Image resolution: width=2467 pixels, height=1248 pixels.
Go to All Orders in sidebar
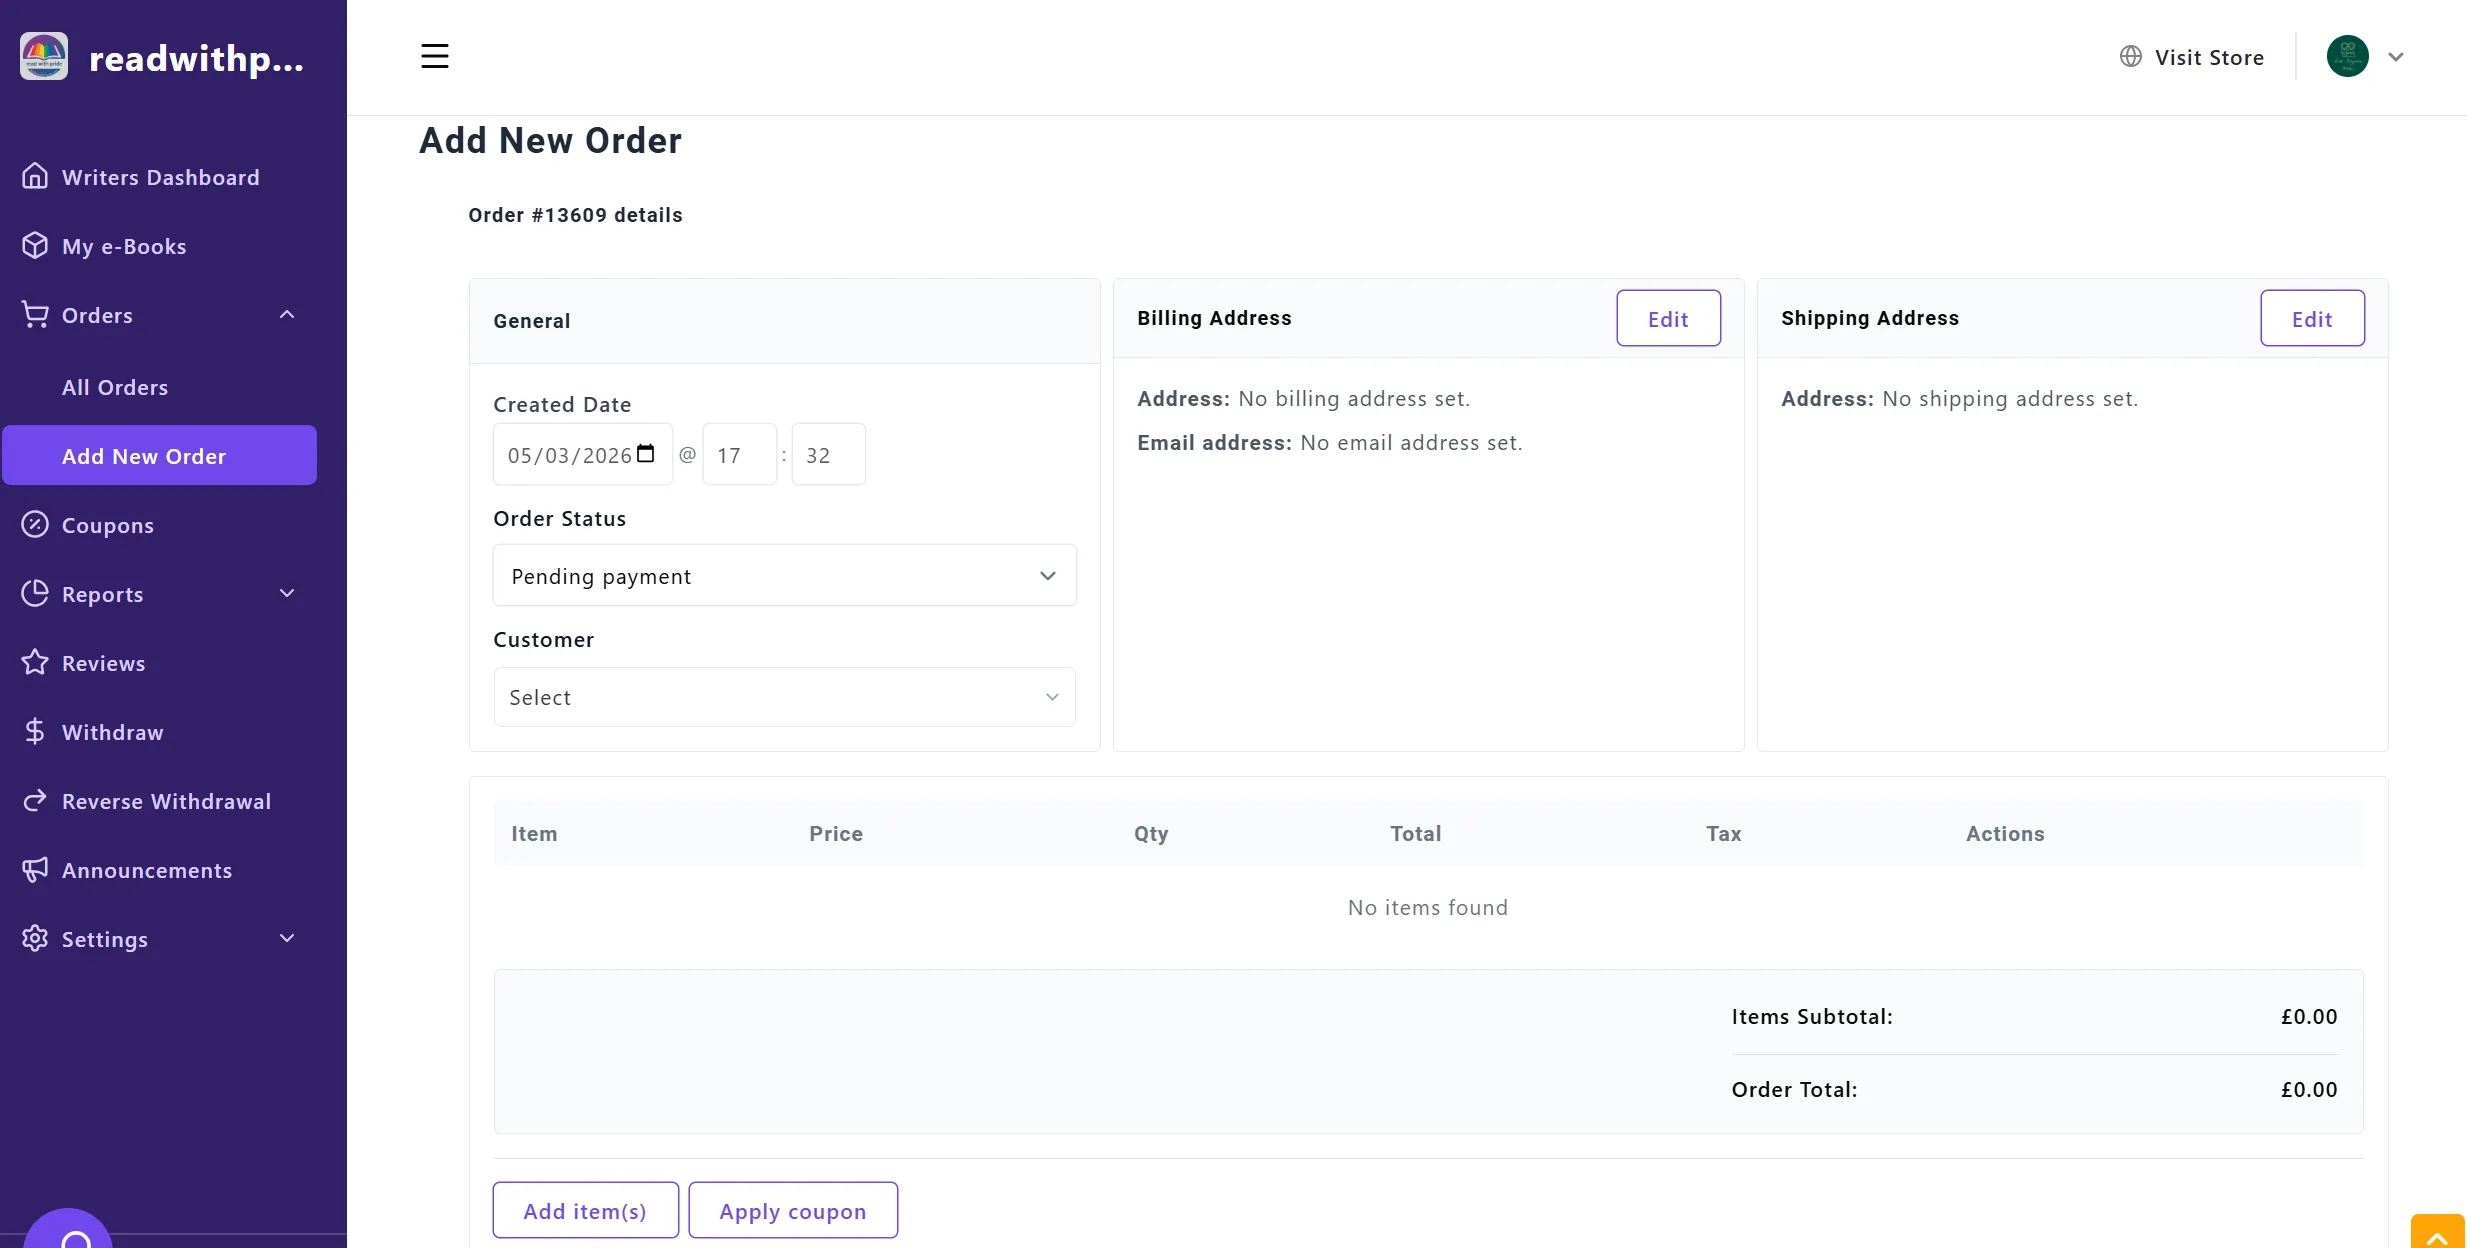click(x=115, y=387)
